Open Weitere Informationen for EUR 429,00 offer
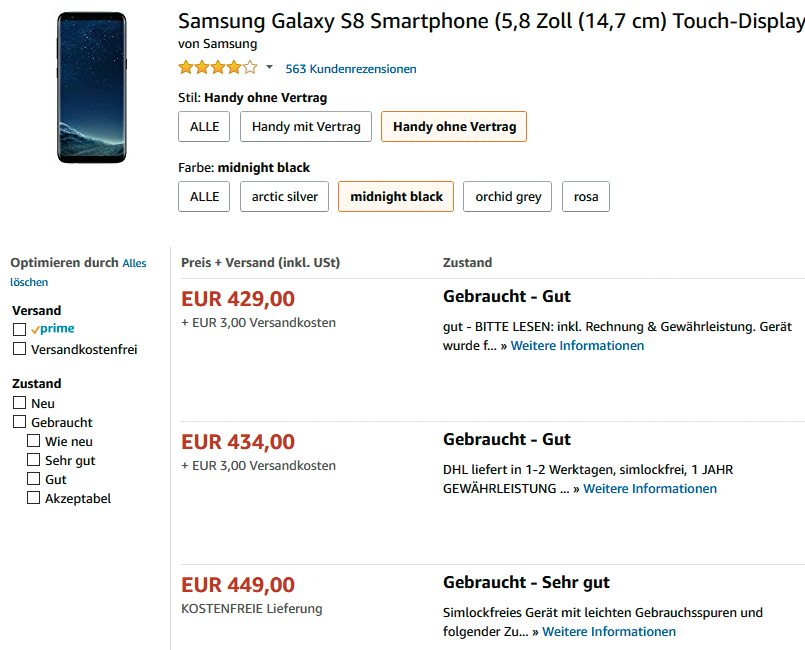The width and height of the screenshot is (805, 650). tap(577, 346)
